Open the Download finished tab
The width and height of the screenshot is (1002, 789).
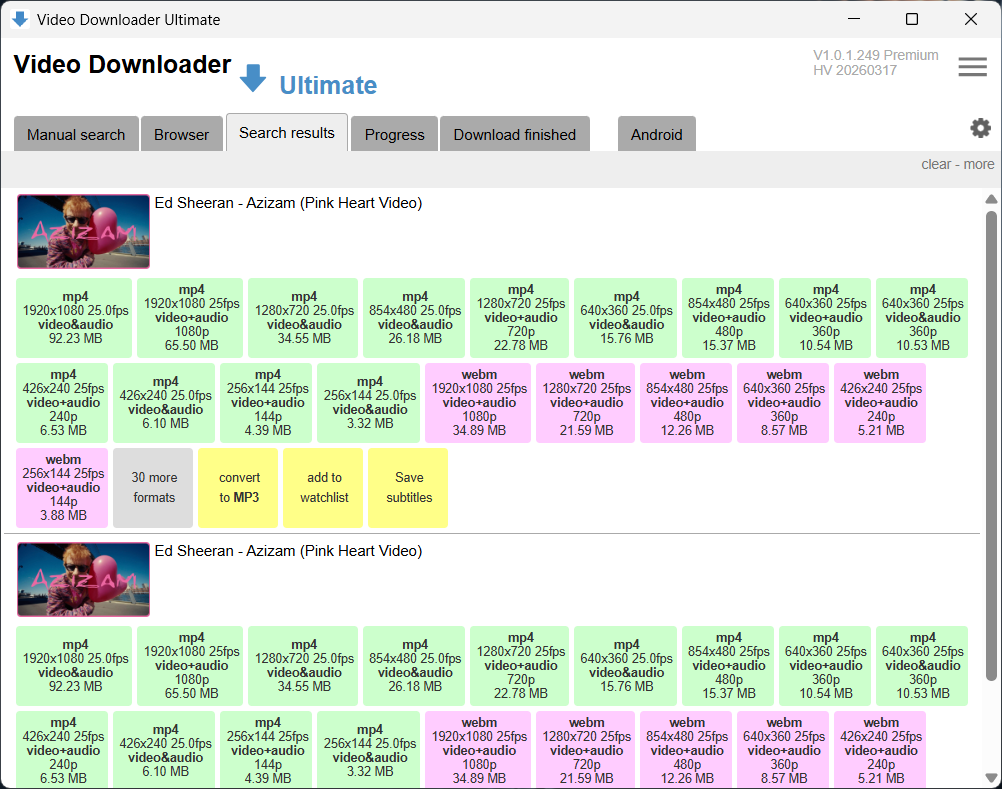514,134
